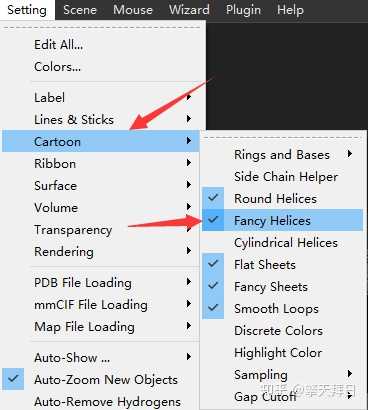368x410 pixels.
Task: Expand the Rings and Bases submenu
Action: (x=349, y=154)
